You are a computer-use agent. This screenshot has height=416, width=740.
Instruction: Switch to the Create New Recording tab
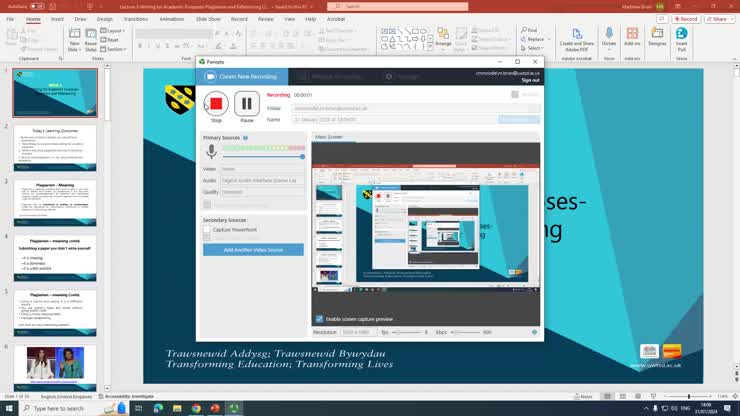coord(245,76)
